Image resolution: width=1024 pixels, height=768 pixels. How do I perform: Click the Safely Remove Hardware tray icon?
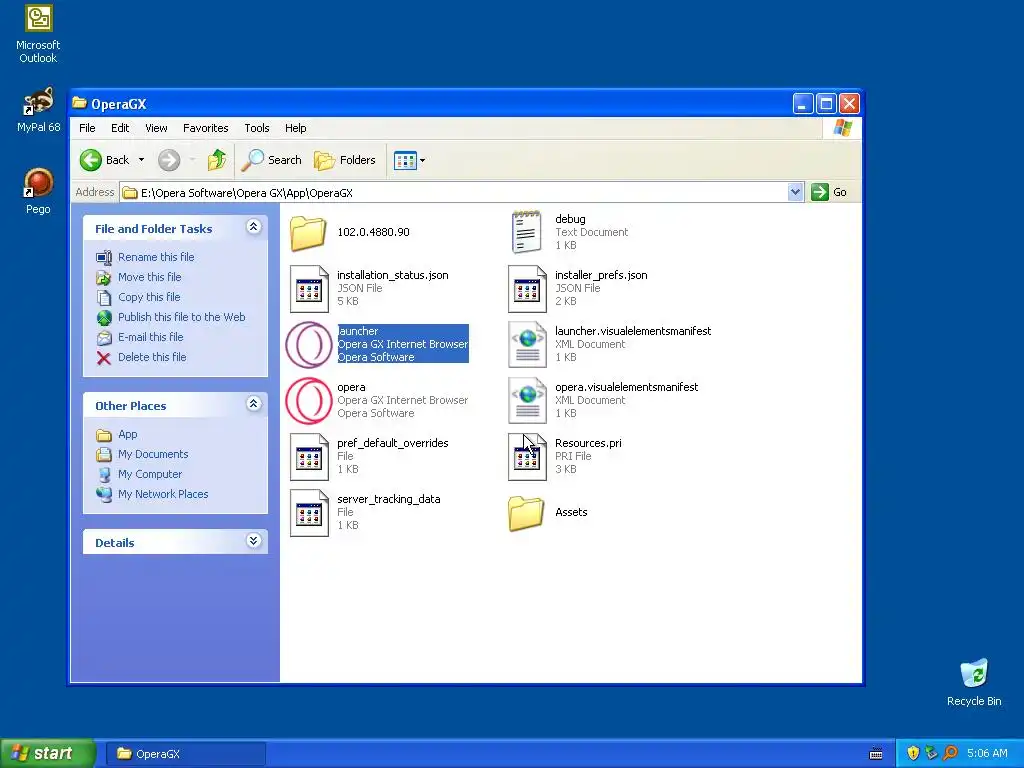click(x=931, y=753)
